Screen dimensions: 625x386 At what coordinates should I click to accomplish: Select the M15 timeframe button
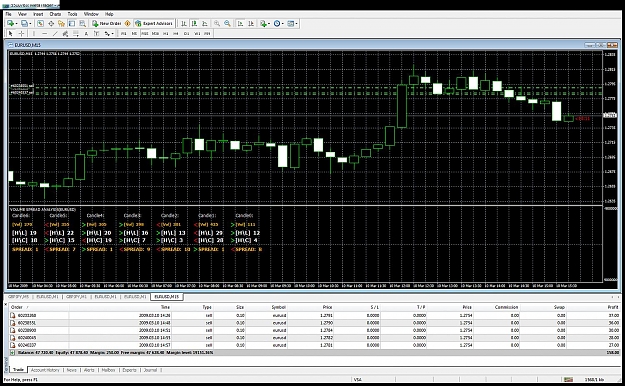(145, 34)
